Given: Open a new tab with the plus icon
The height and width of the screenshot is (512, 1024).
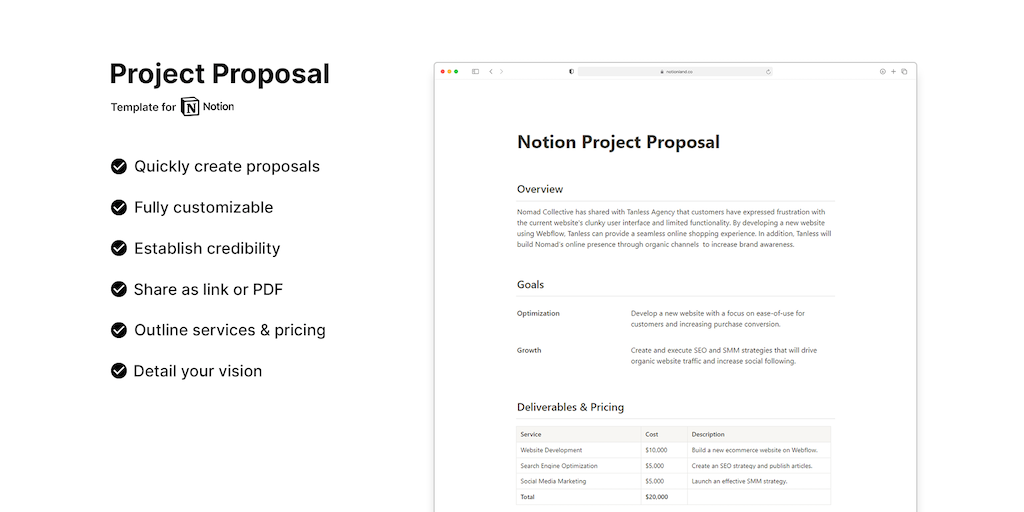Looking at the screenshot, I should pos(893,72).
